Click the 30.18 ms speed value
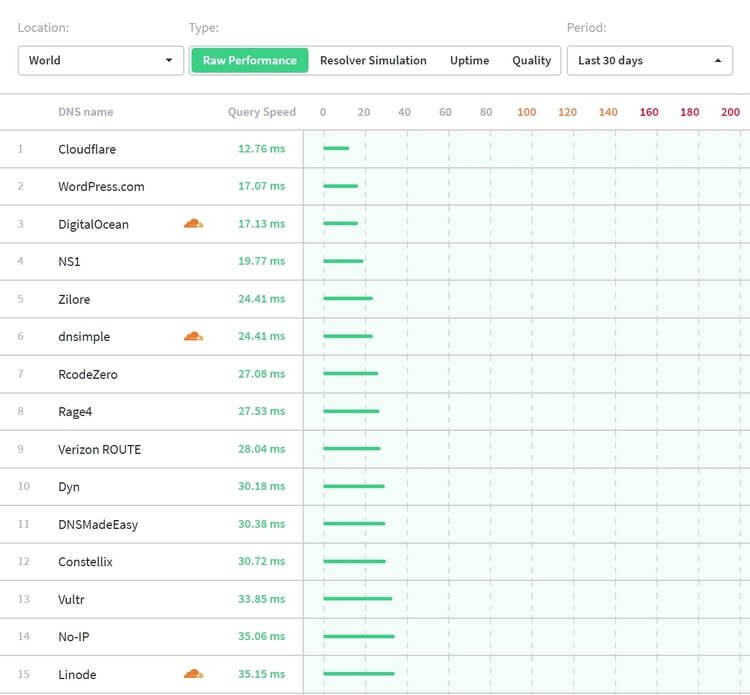 point(262,486)
